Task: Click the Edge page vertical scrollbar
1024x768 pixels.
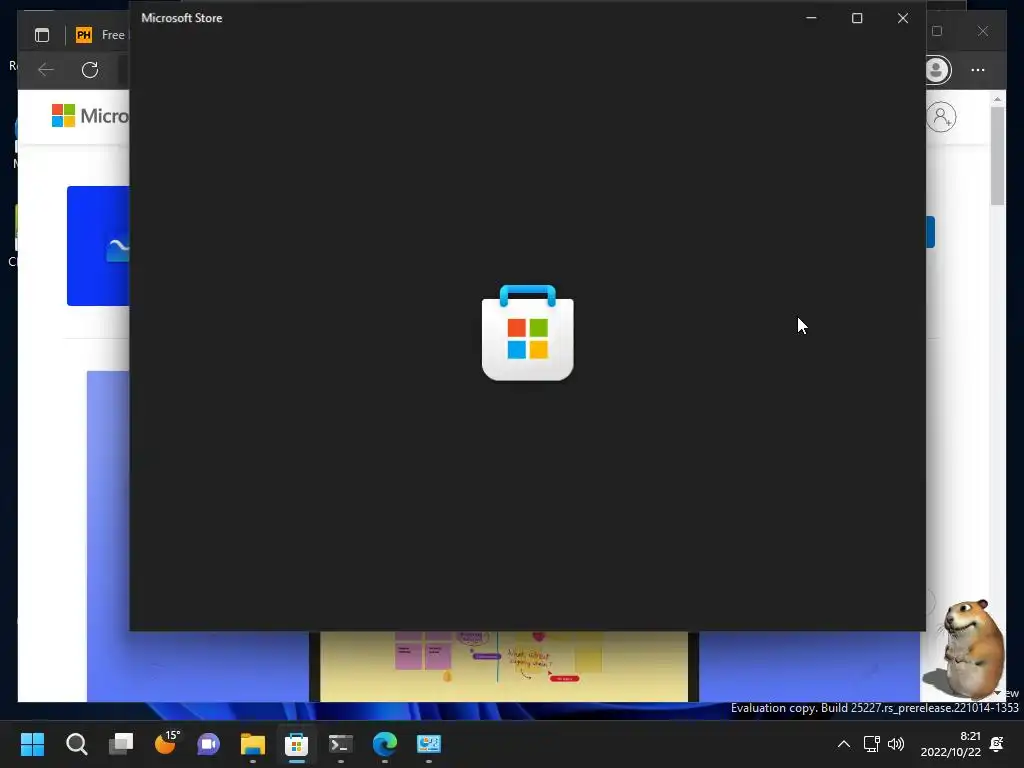Action: pyautogui.click(x=997, y=157)
